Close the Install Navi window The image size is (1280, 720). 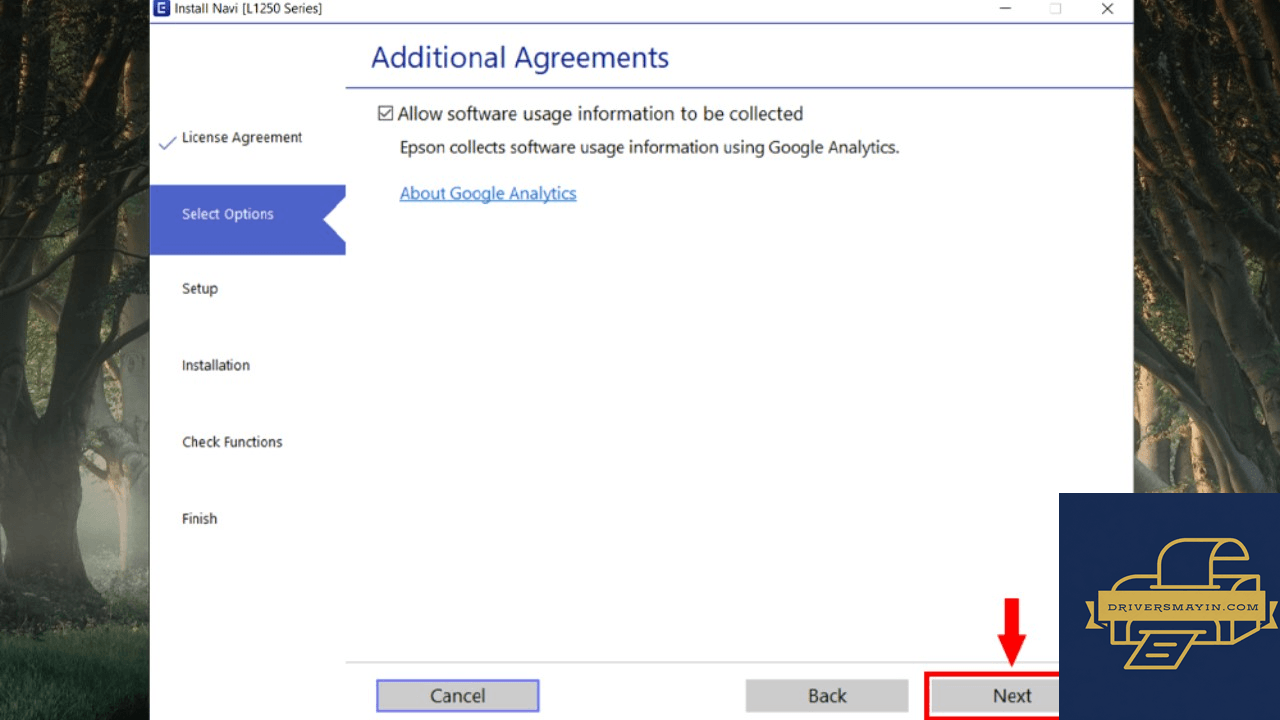tap(1107, 9)
